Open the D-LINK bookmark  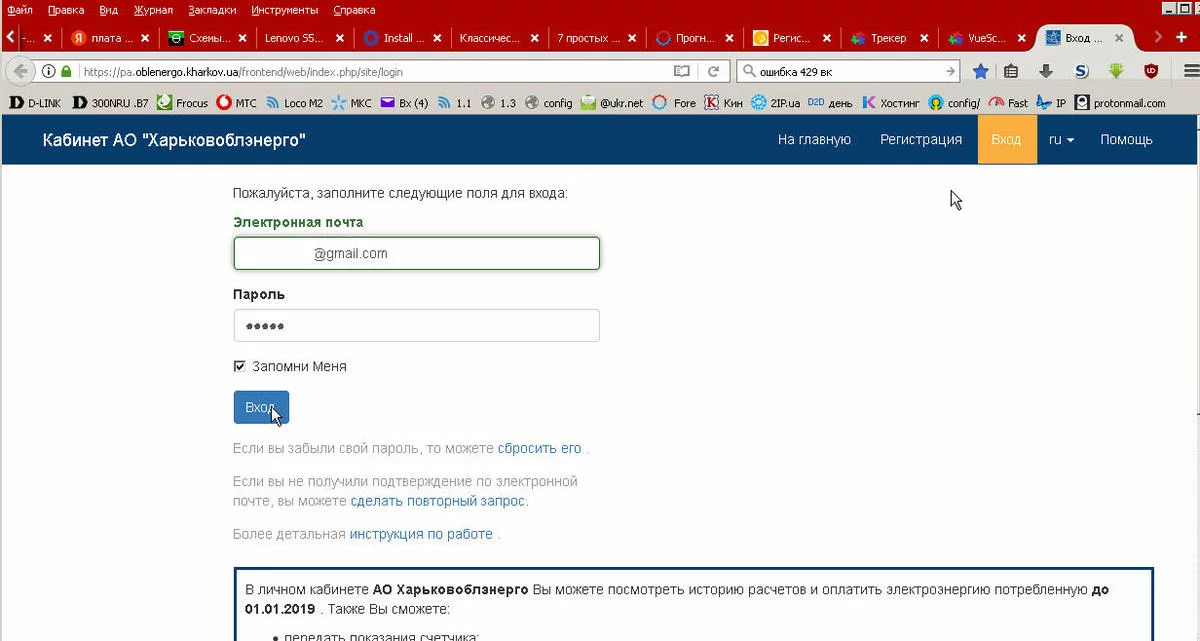tap(35, 102)
